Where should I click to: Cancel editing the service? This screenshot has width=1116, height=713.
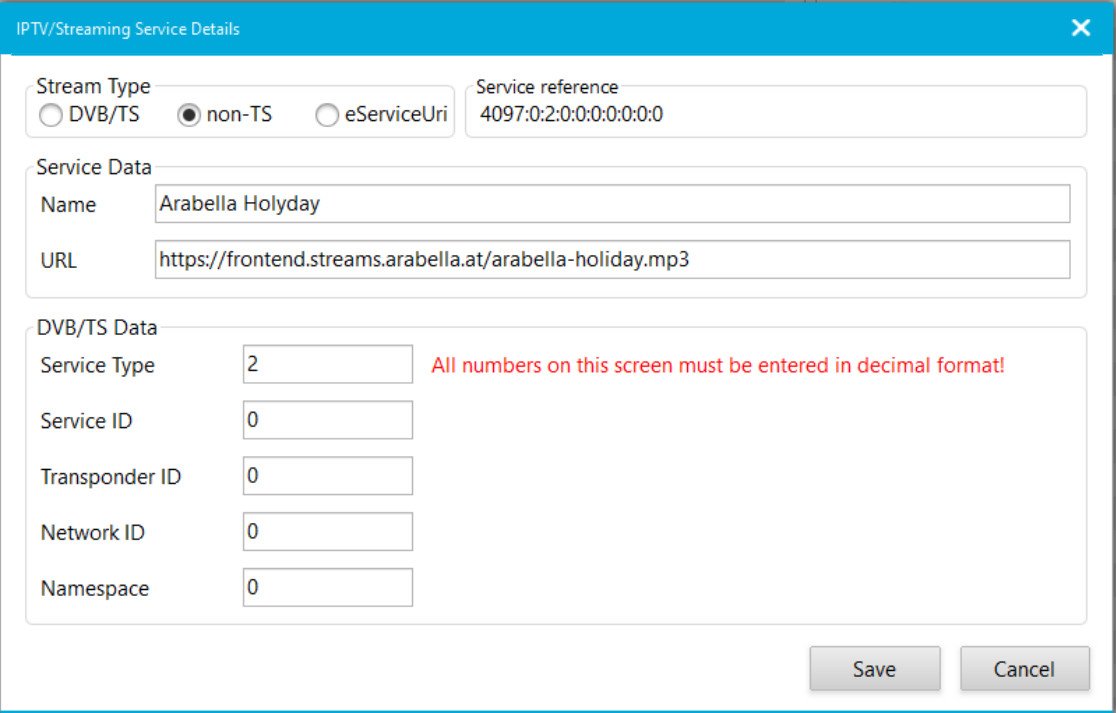[1024, 669]
